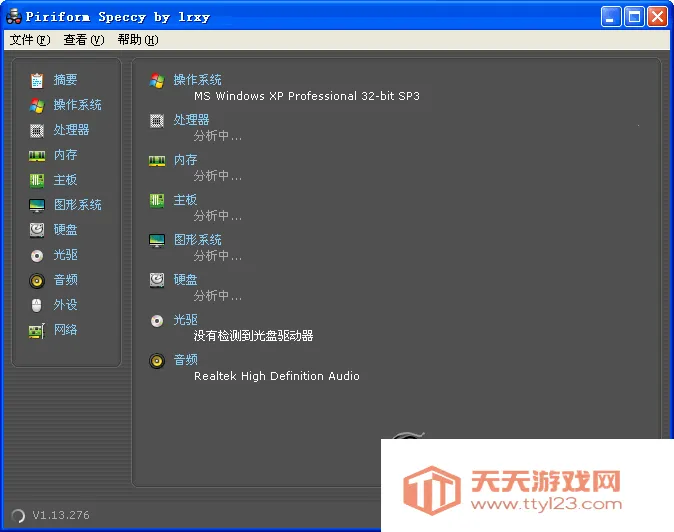The height and width of the screenshot is (532, 674).
Task: Click the Speccy title bar app icon
Action: [13, 17]
